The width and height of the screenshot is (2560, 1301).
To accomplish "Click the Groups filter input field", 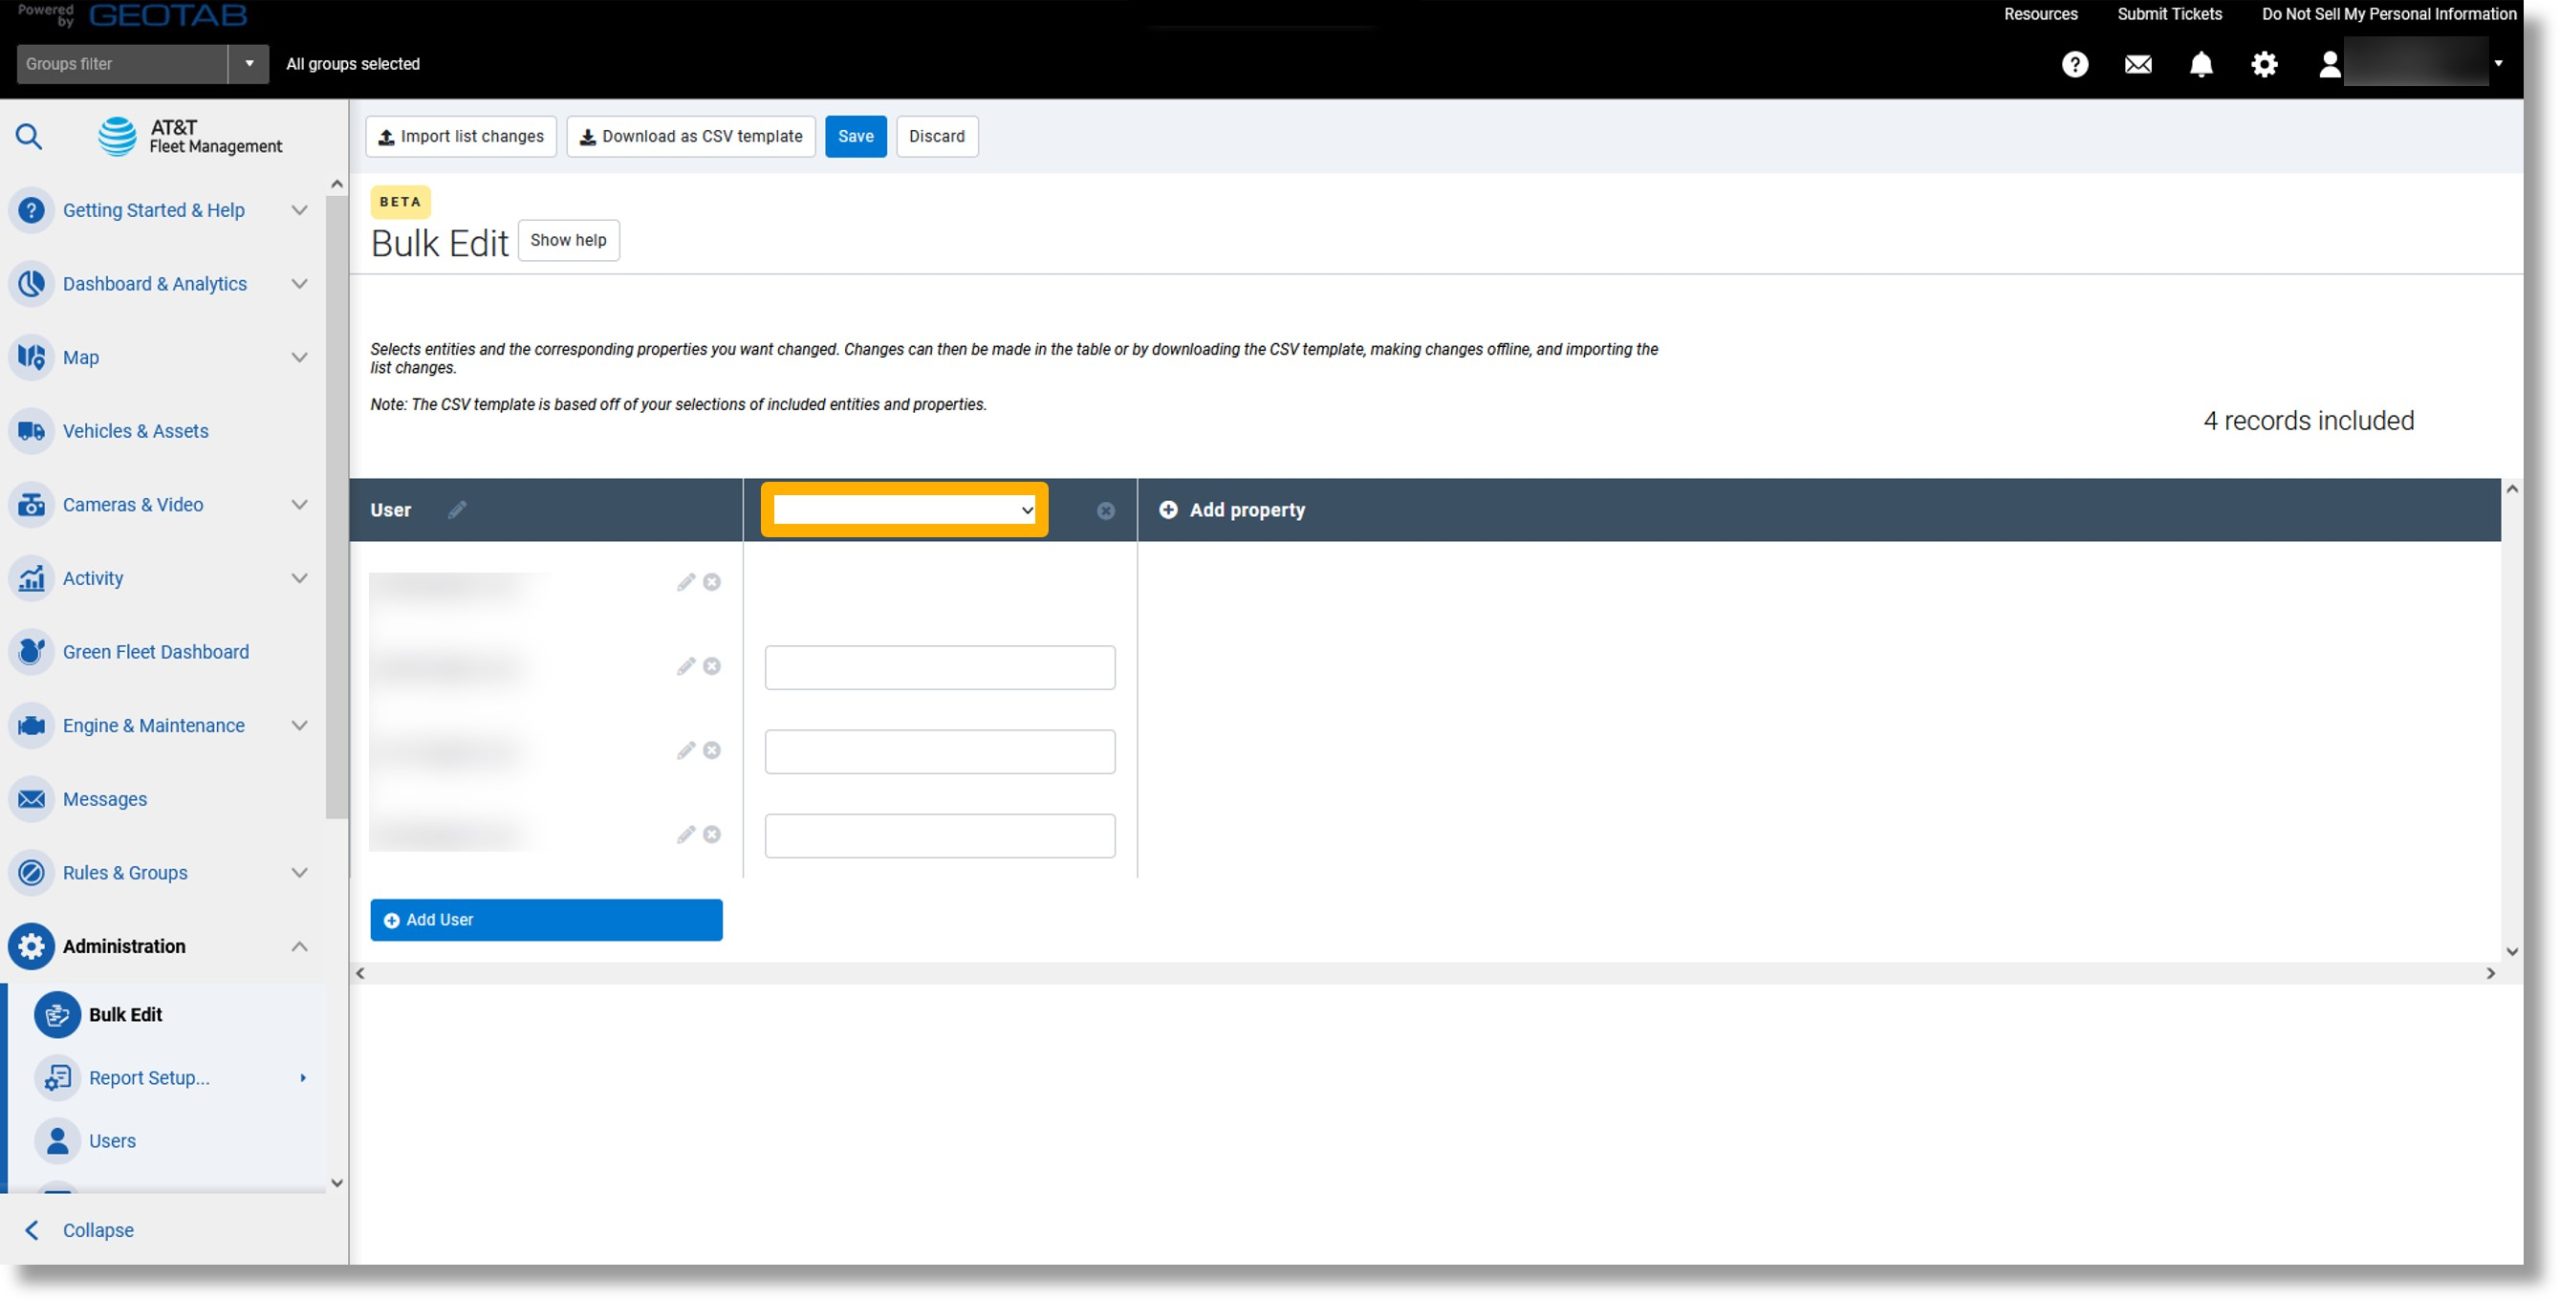I will pos(122,64).
